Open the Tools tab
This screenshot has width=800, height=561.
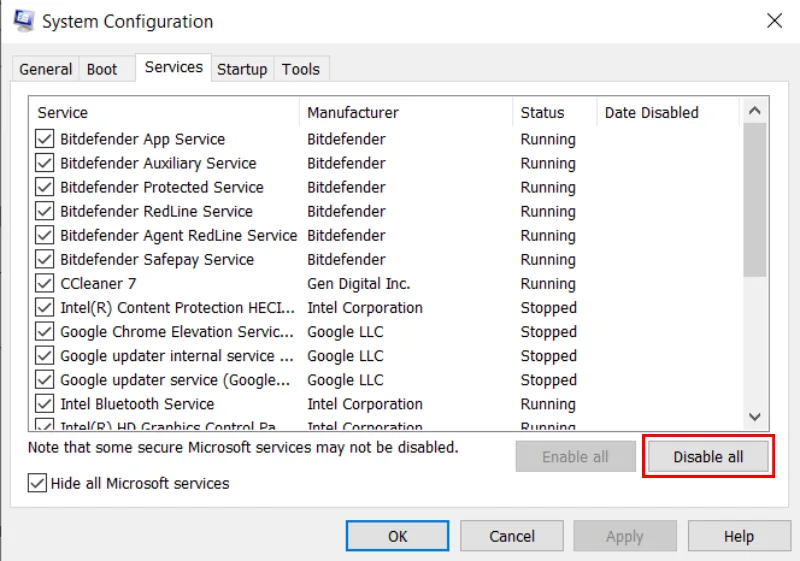click(x=301, y=69)
